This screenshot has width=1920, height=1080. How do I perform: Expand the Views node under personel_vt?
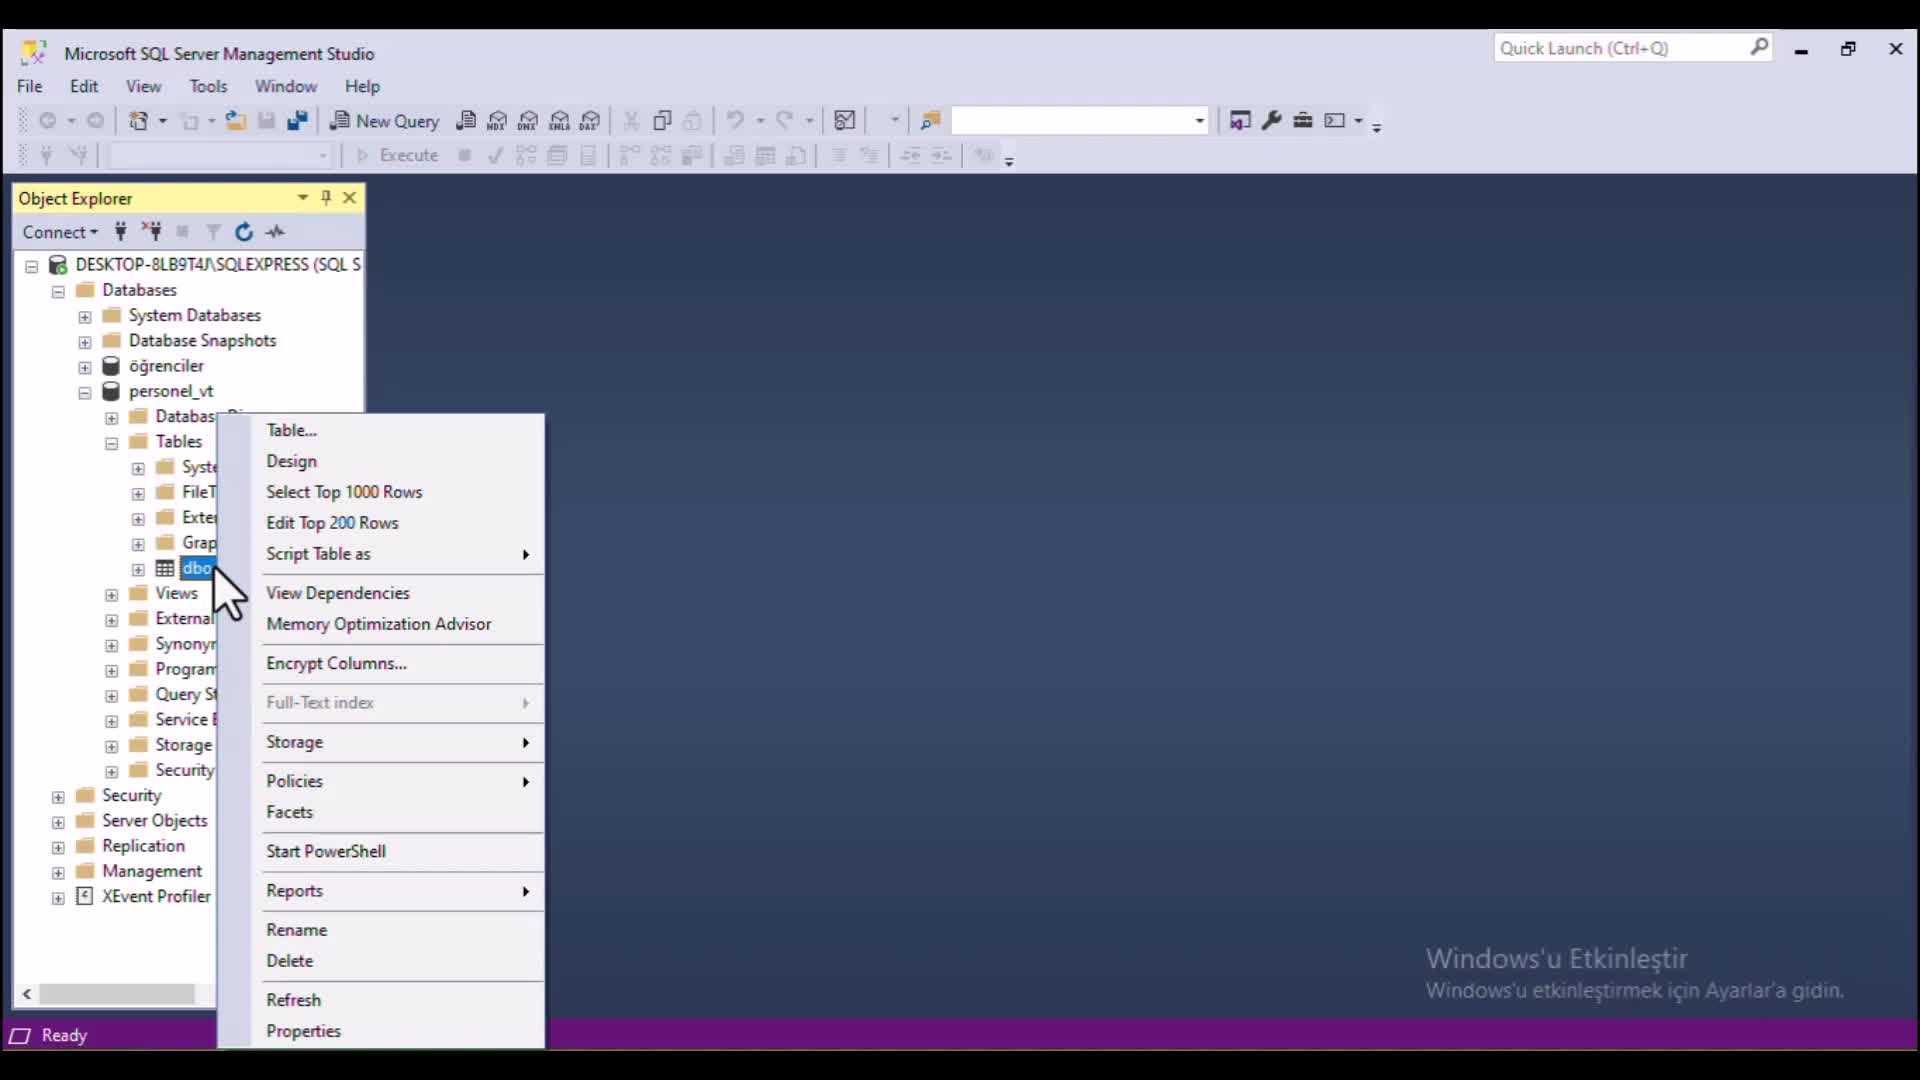(112, 593)
